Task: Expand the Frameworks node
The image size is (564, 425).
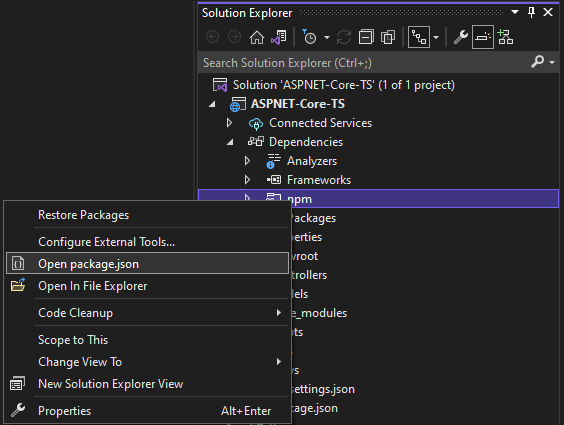Action: click(247, 180)
